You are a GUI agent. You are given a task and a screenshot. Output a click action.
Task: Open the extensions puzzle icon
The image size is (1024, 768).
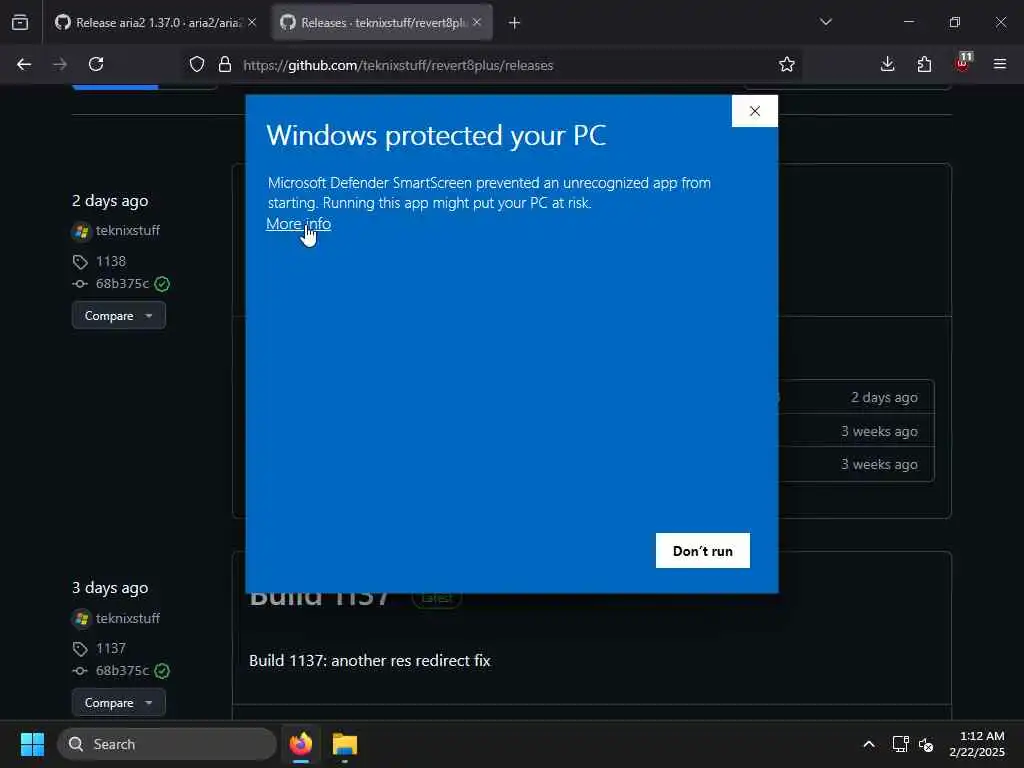(924, 64)
